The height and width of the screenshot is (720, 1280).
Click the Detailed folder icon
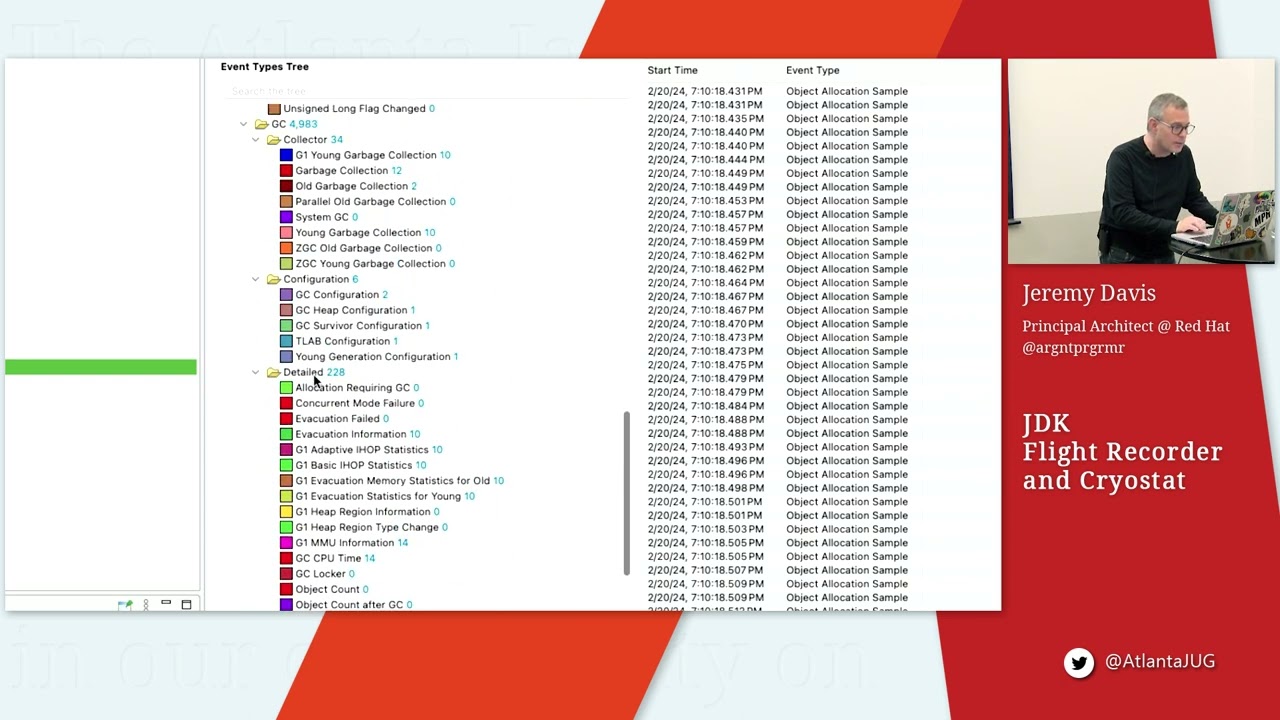point(273,372)
